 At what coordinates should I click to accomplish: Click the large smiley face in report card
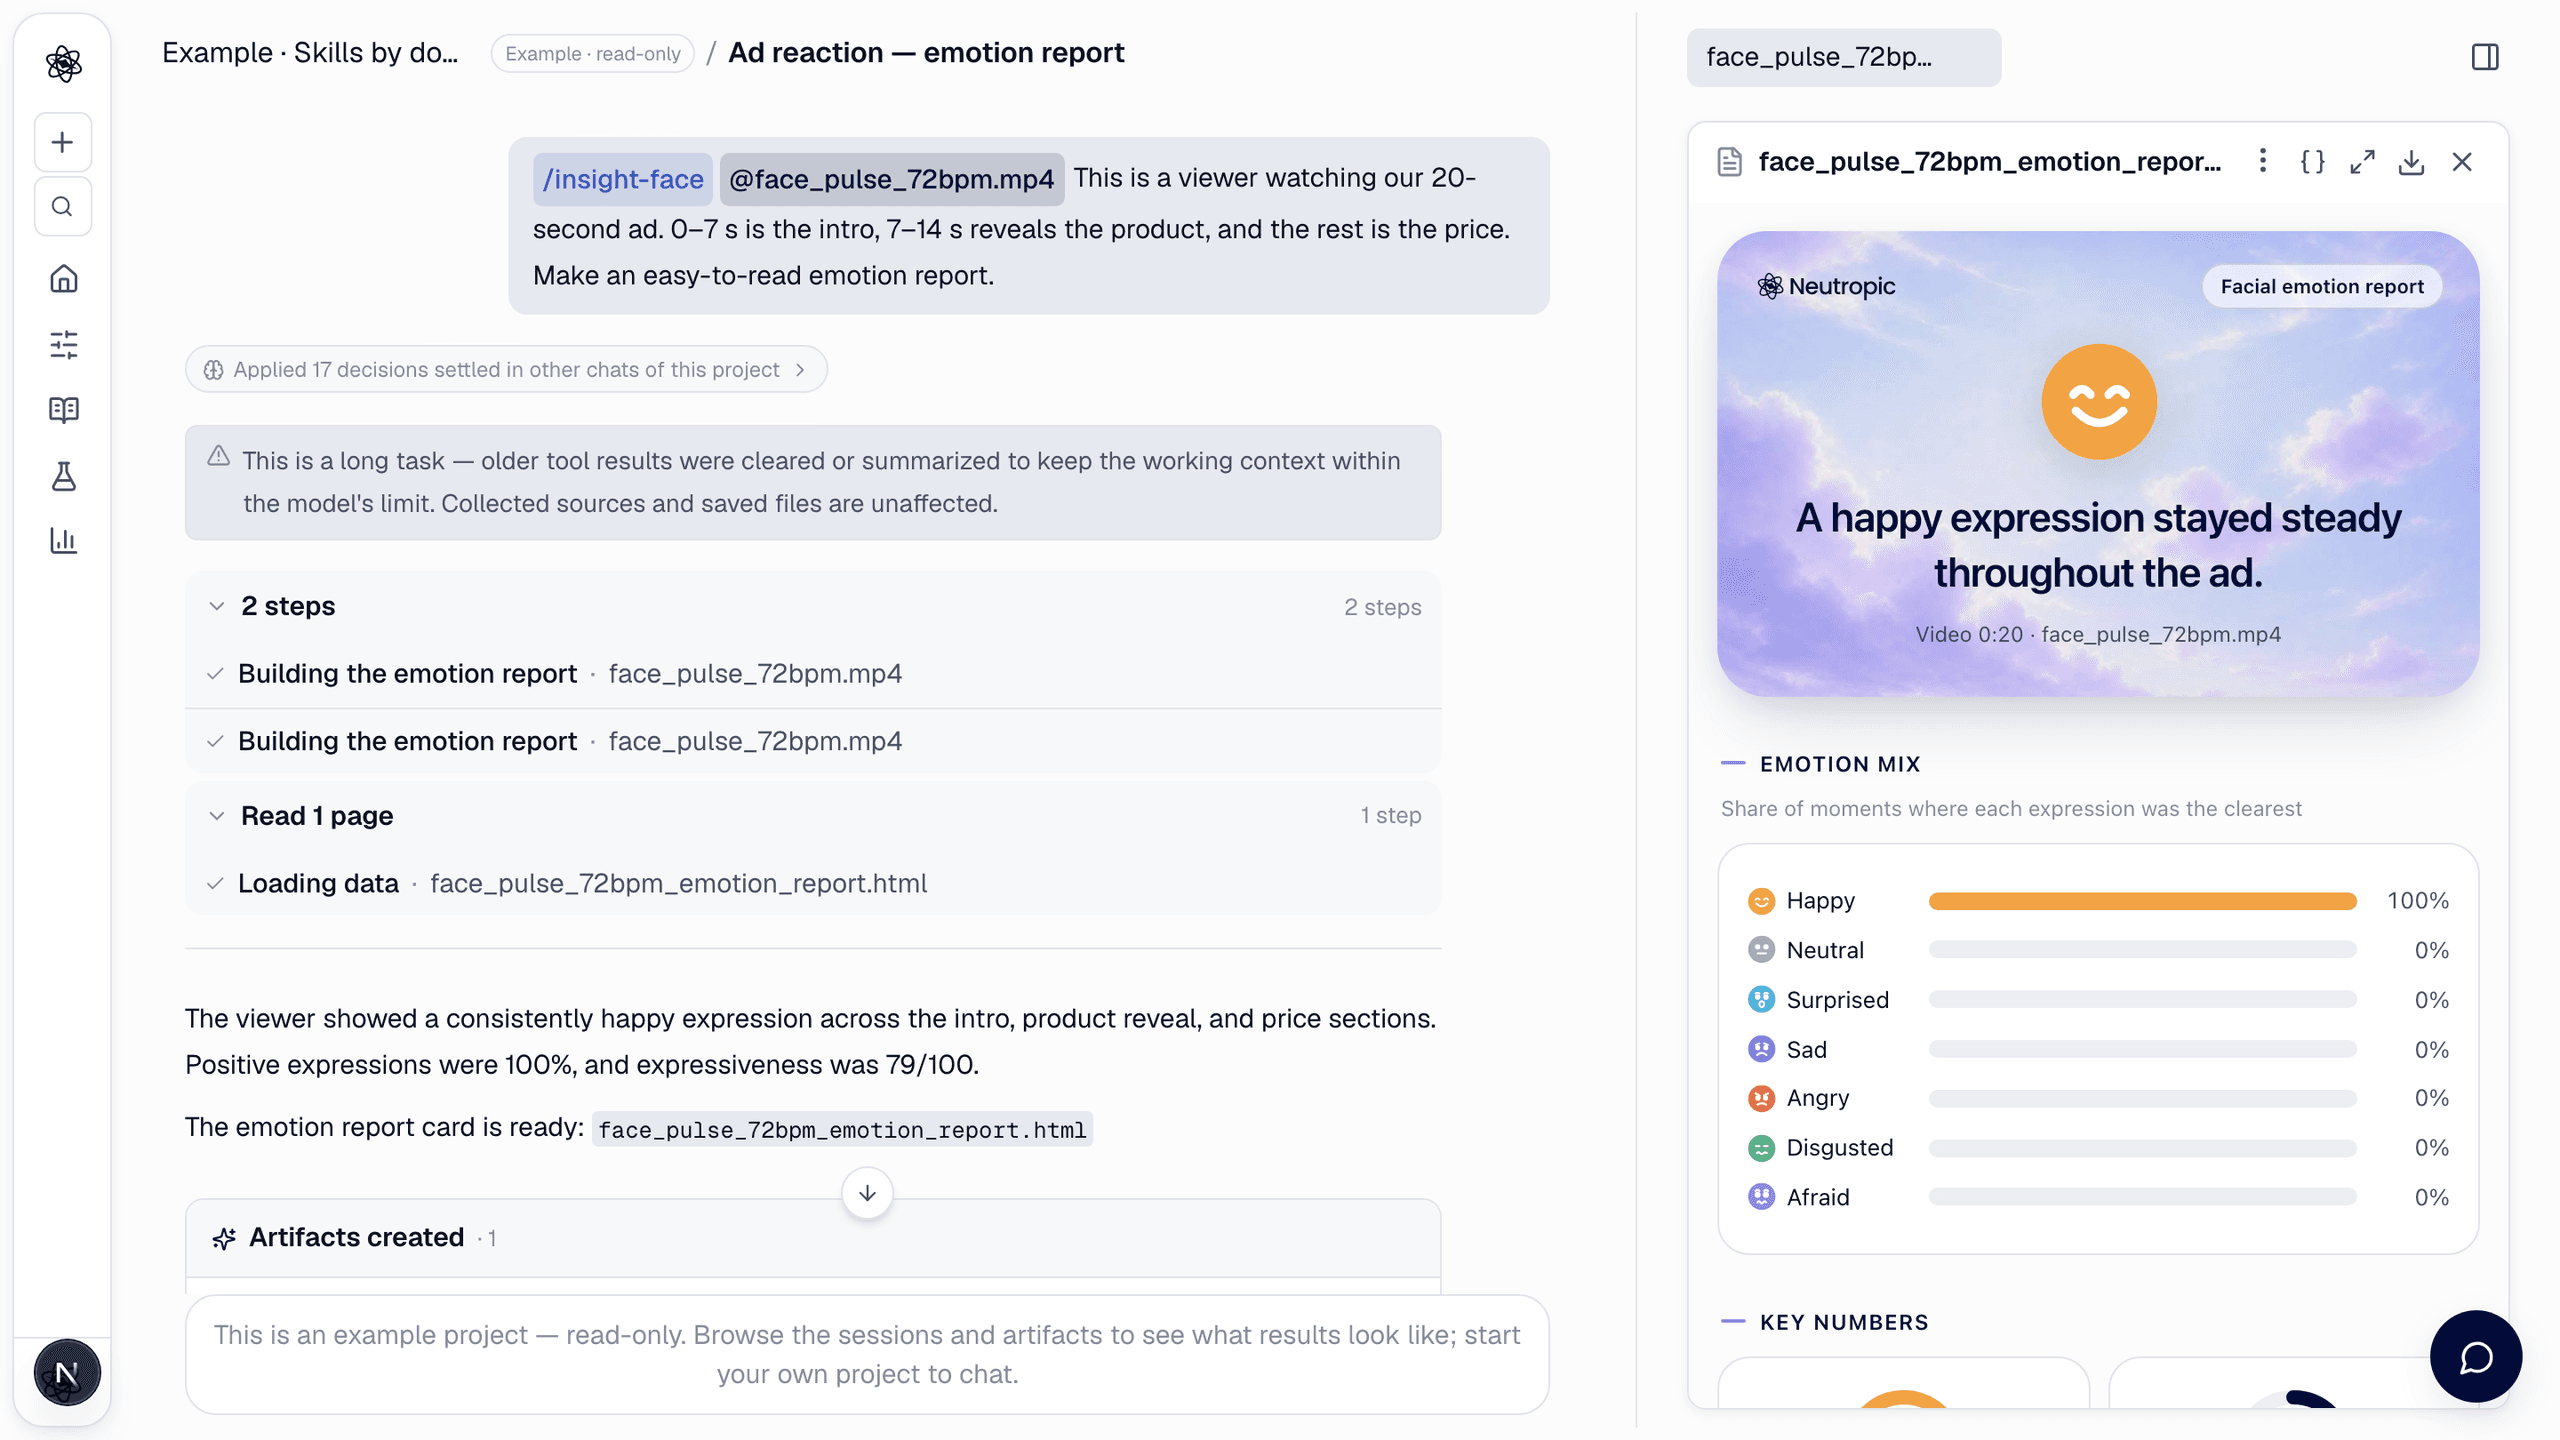(x=2098, y=401)
